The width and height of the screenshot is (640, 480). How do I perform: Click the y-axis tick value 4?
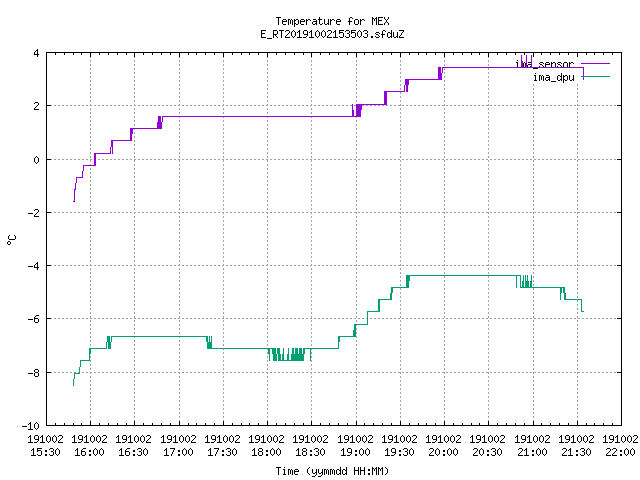[36, 53]
